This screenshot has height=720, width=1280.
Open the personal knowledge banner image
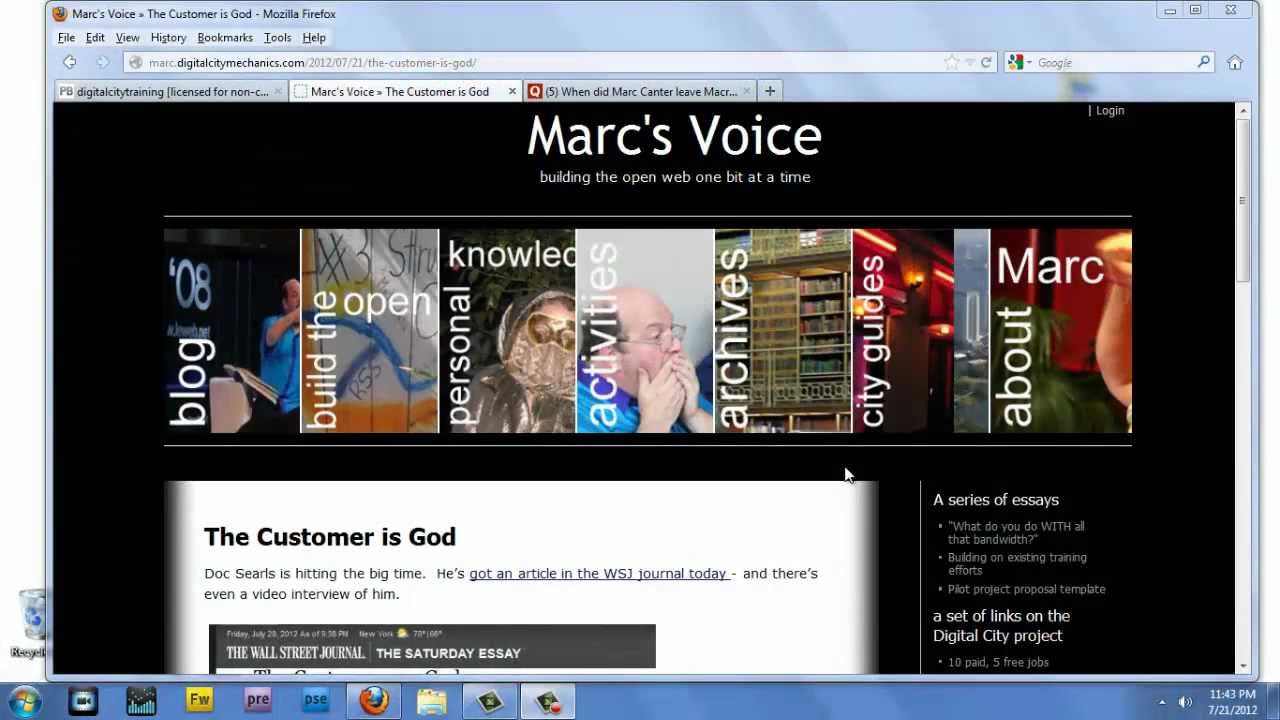tap(508, 331)
